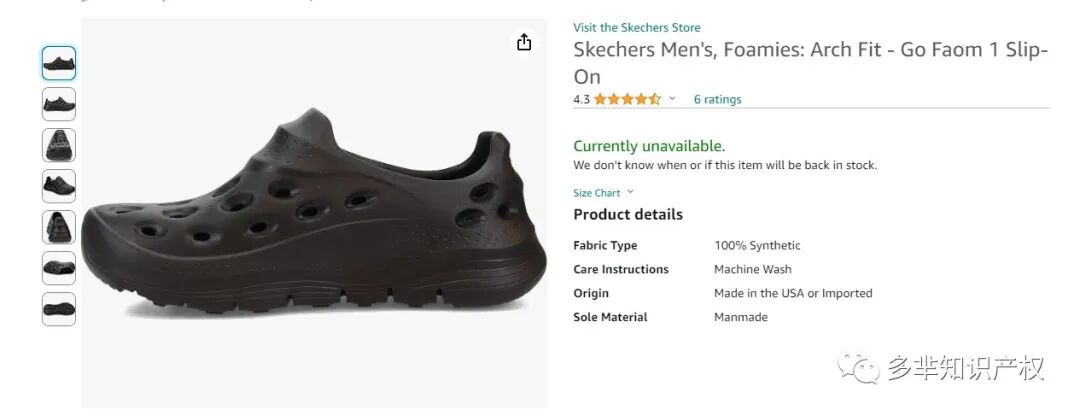Click the share icon on product image
The image size is (1080, 416).
[524, 42]
